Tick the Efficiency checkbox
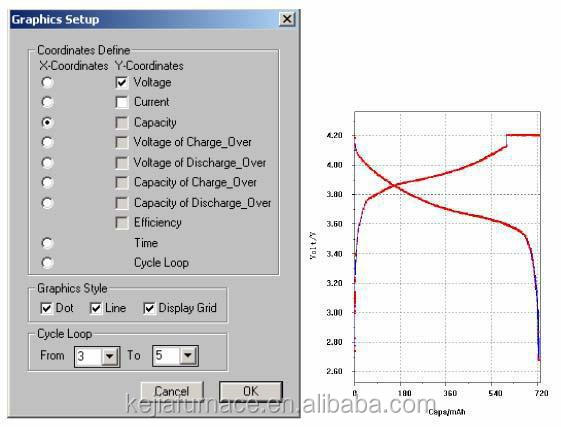The image size is (561, 427). coord(122,223)
